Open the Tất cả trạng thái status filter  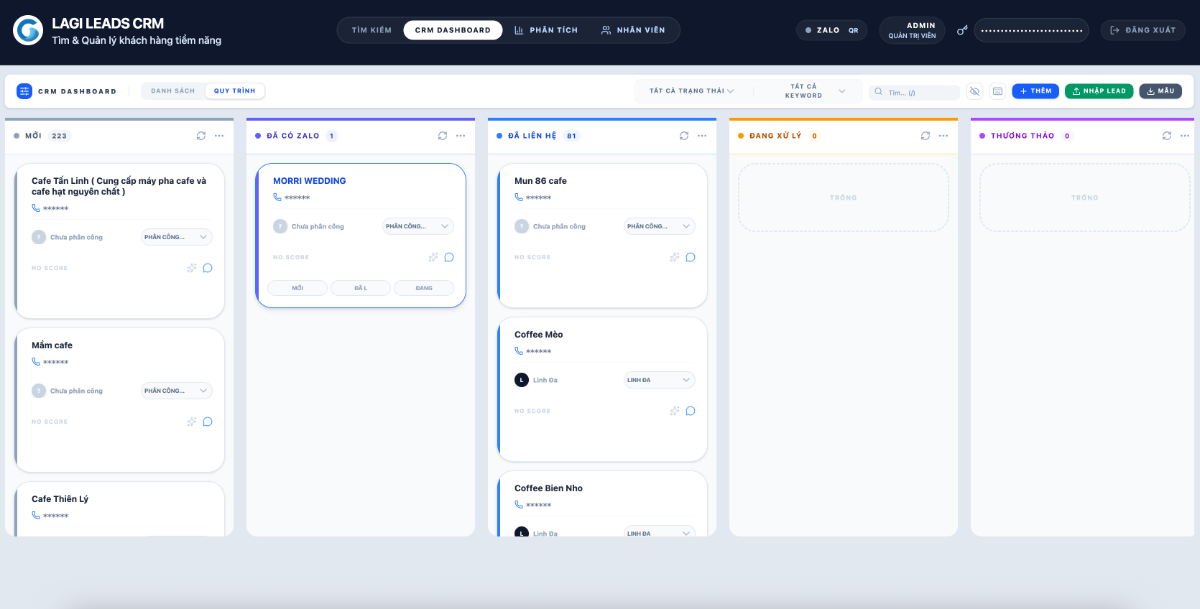(x=692, y=91)
